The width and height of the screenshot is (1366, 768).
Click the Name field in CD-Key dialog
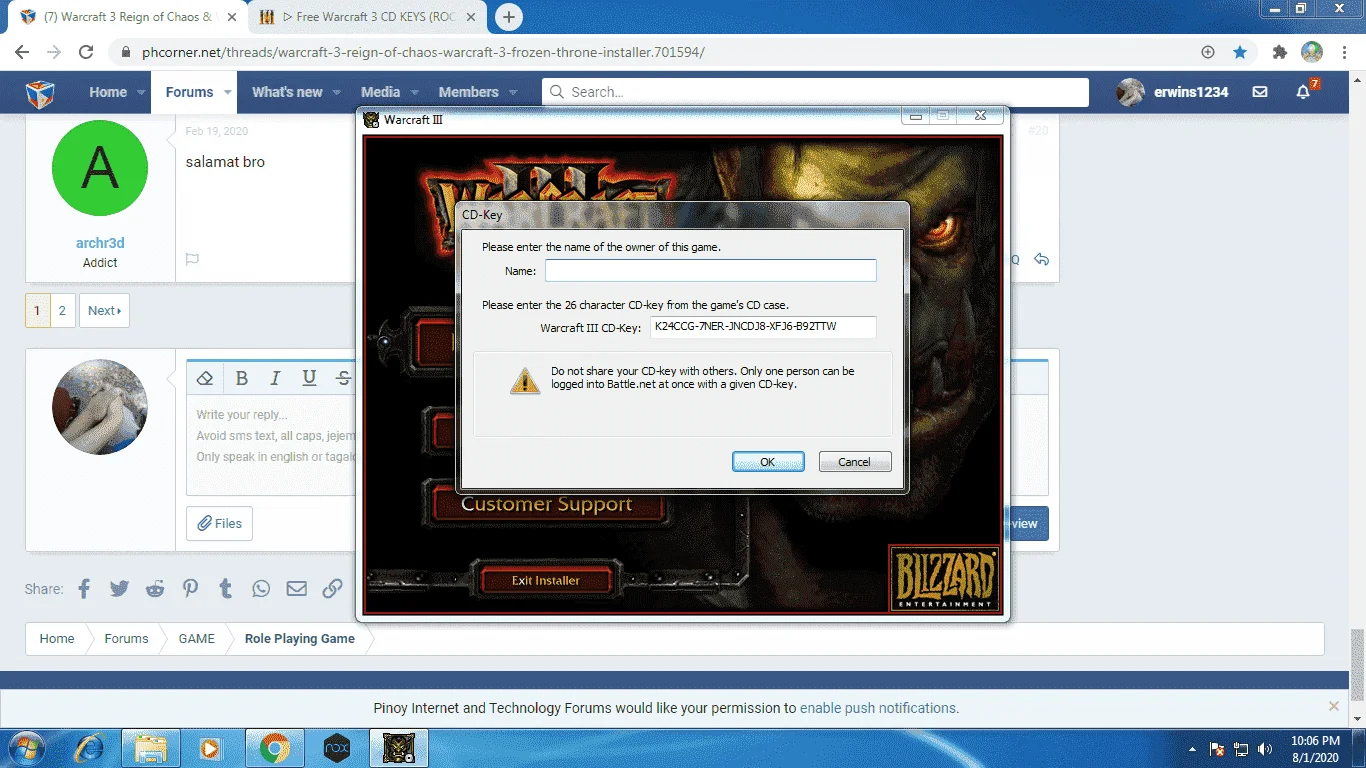(x=710, y=270)
